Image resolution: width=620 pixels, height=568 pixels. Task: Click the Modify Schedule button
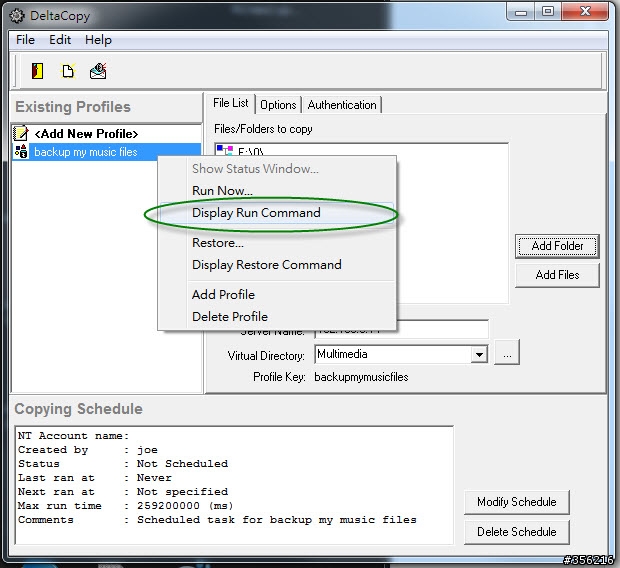pos(517,502)
